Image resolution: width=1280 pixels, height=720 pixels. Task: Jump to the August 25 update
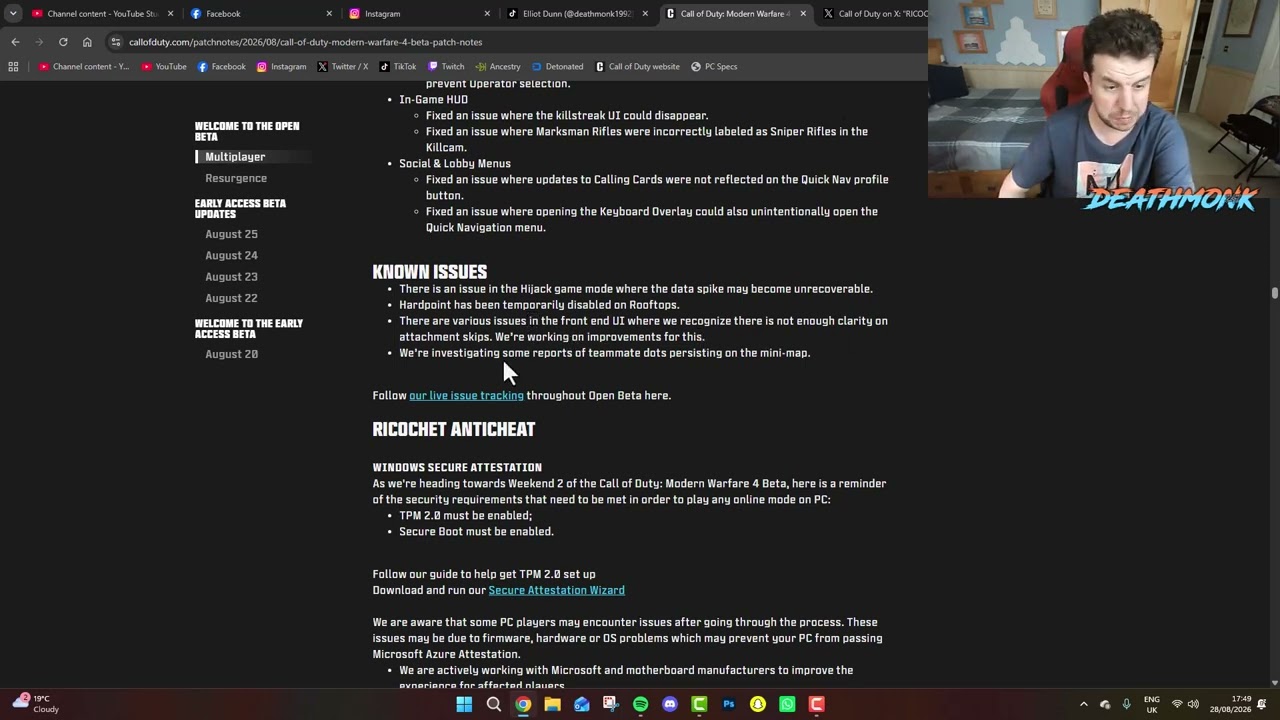231,234
